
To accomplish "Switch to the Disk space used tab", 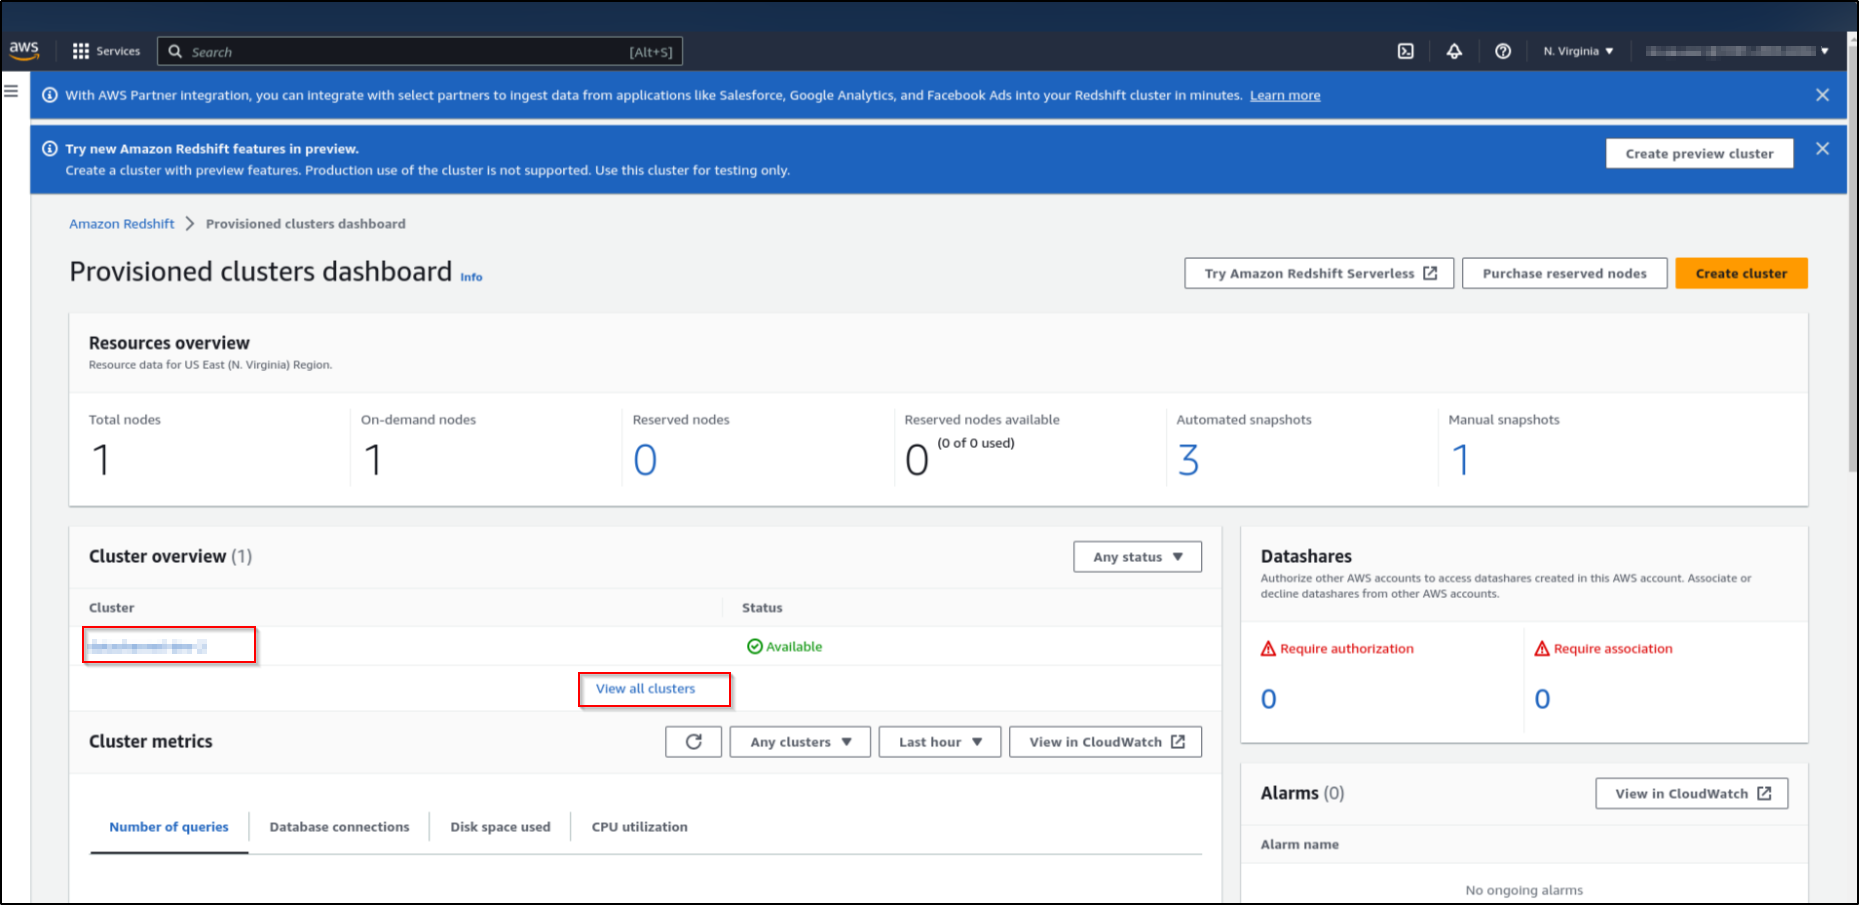I will point(500,827).
